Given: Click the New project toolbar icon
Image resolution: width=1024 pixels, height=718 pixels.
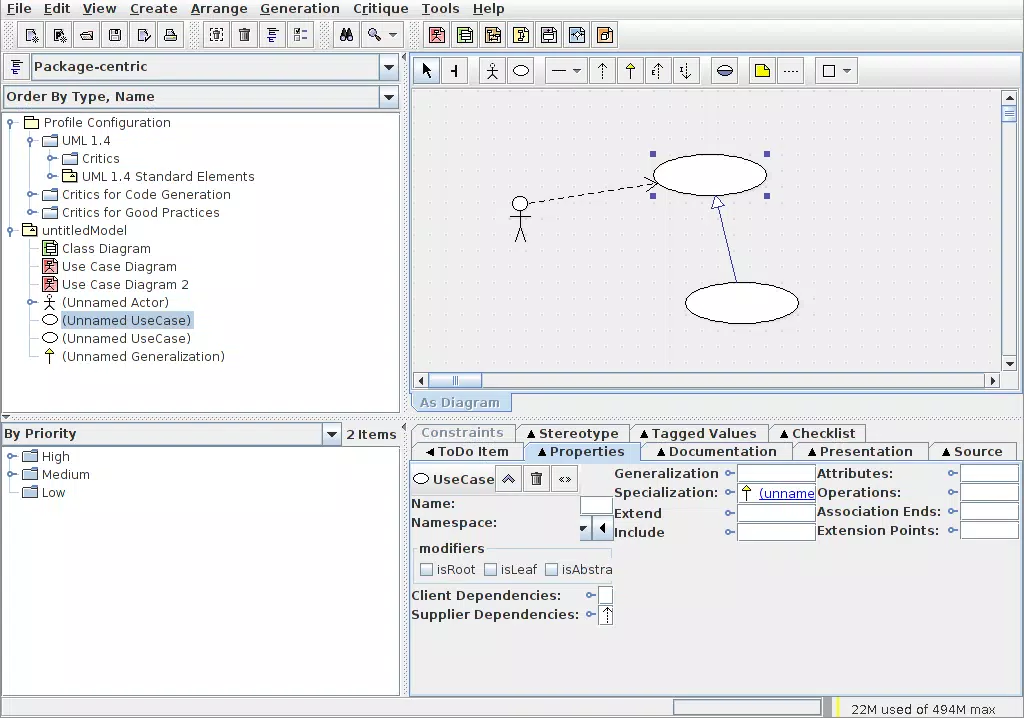Looking at the screenshot, I should (31, 35).
